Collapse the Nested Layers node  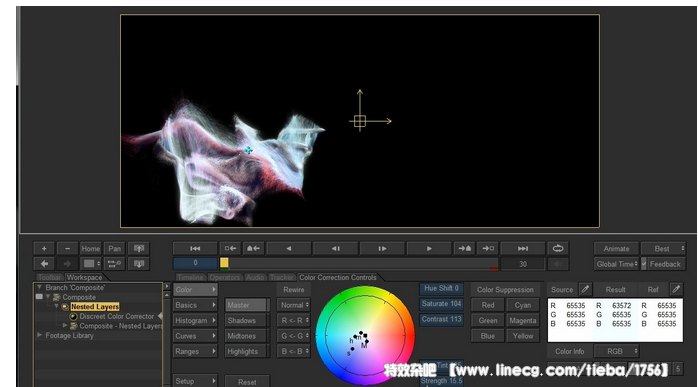coord(57,306)
